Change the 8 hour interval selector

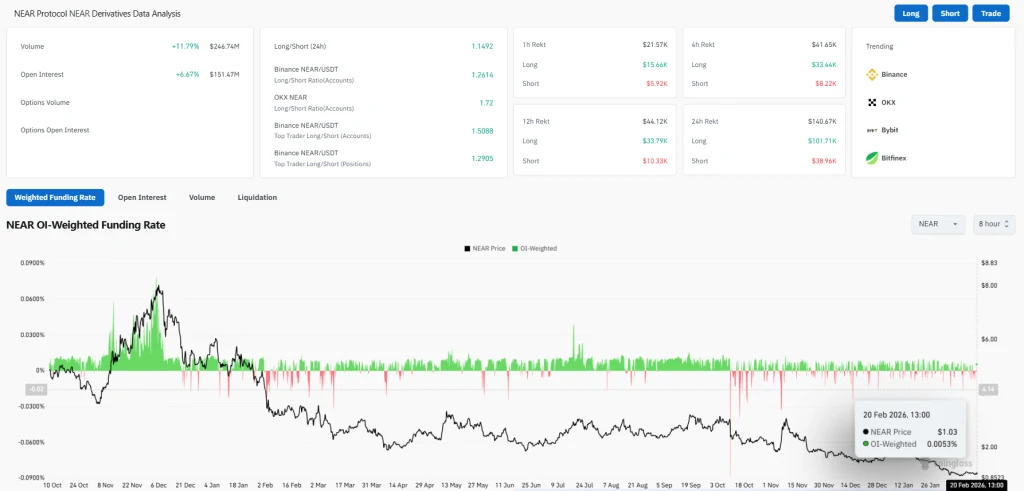(x=994, y=224)
